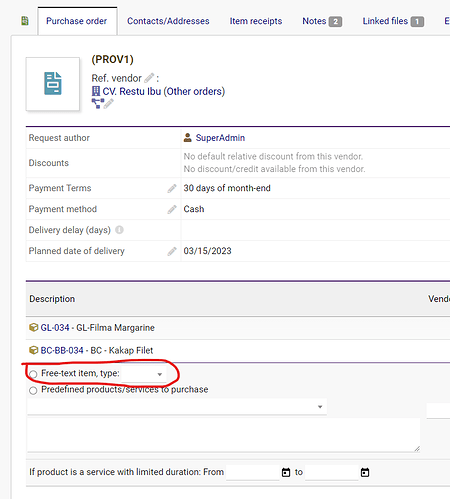Open the 'to' date calendar picker
The height and width of the screenshot is (499, 450).
365,472
